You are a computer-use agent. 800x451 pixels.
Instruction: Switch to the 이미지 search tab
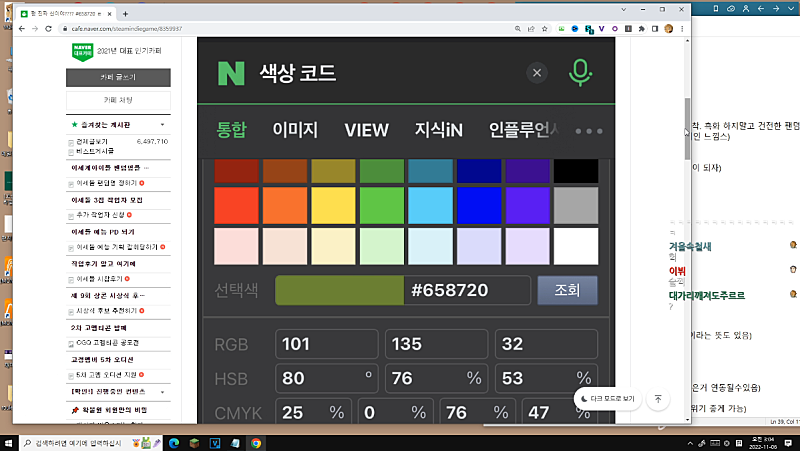tap(295, 130)
